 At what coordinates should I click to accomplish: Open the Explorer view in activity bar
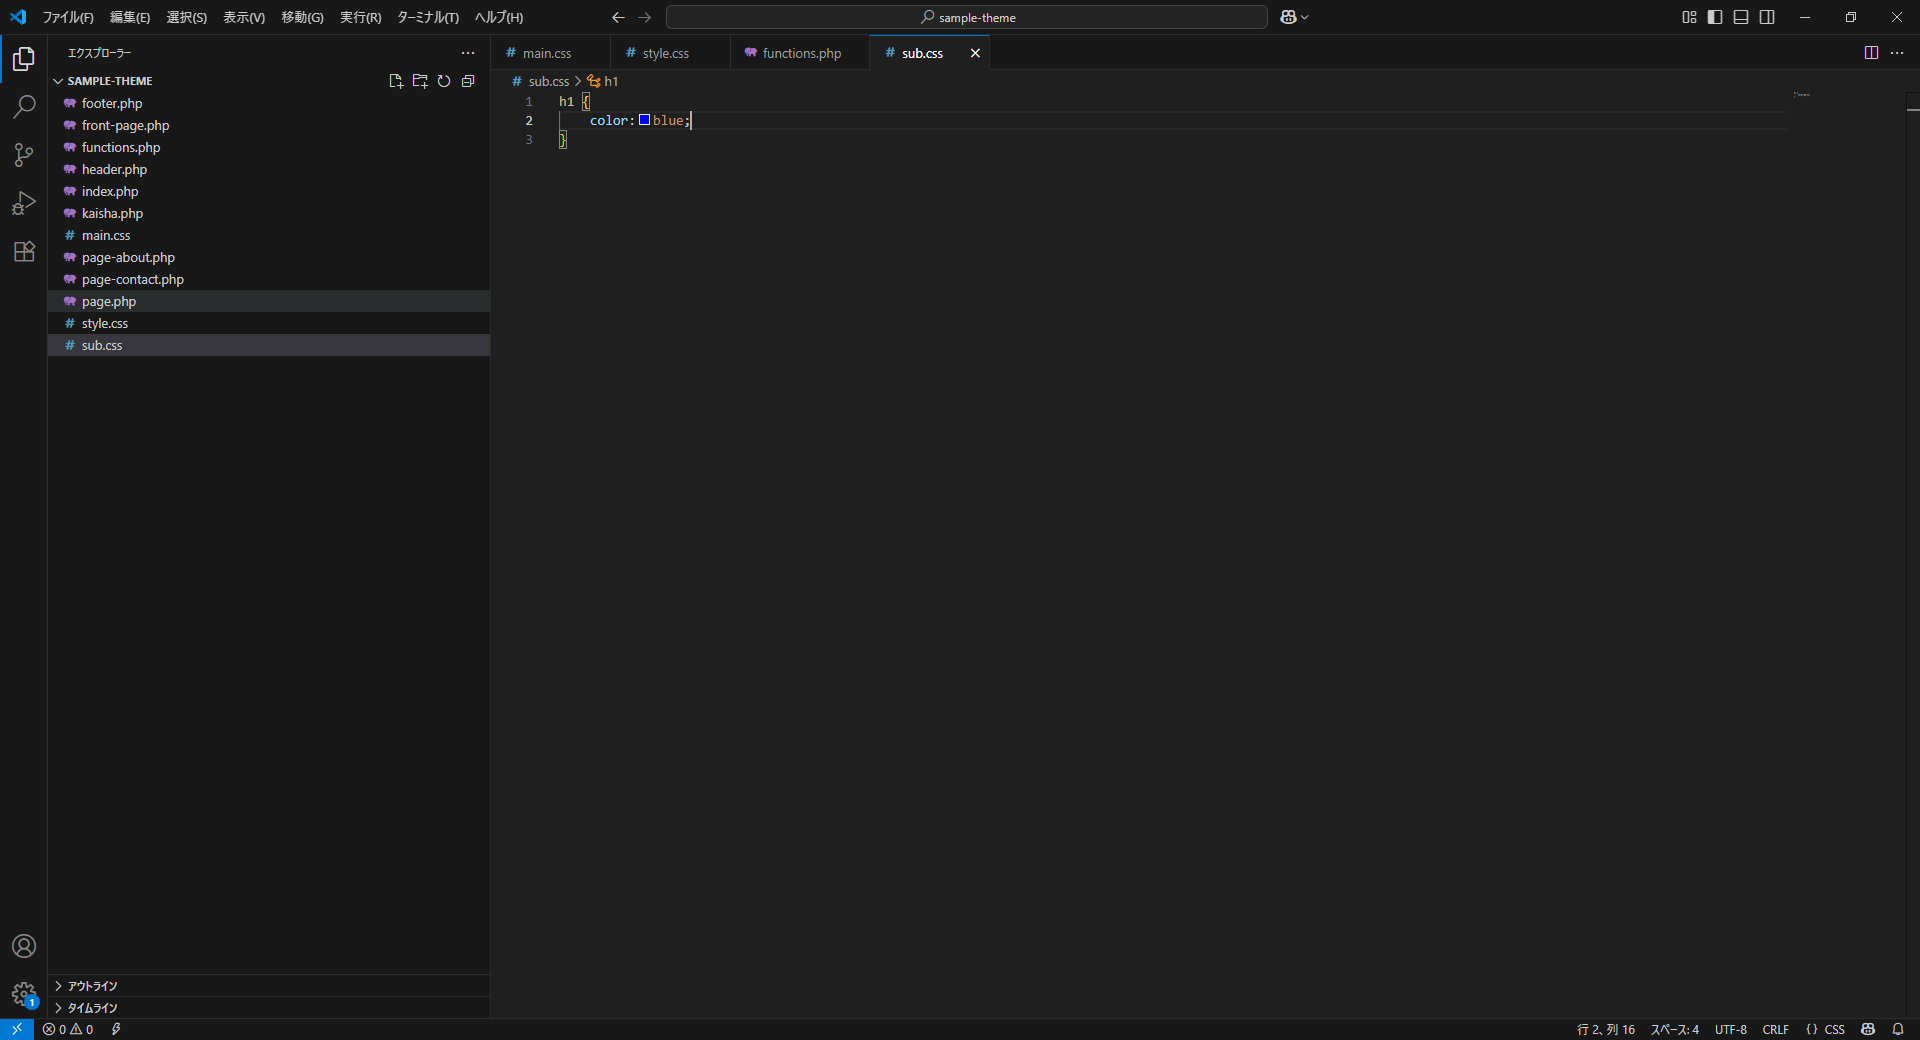(x=24, y=59)
